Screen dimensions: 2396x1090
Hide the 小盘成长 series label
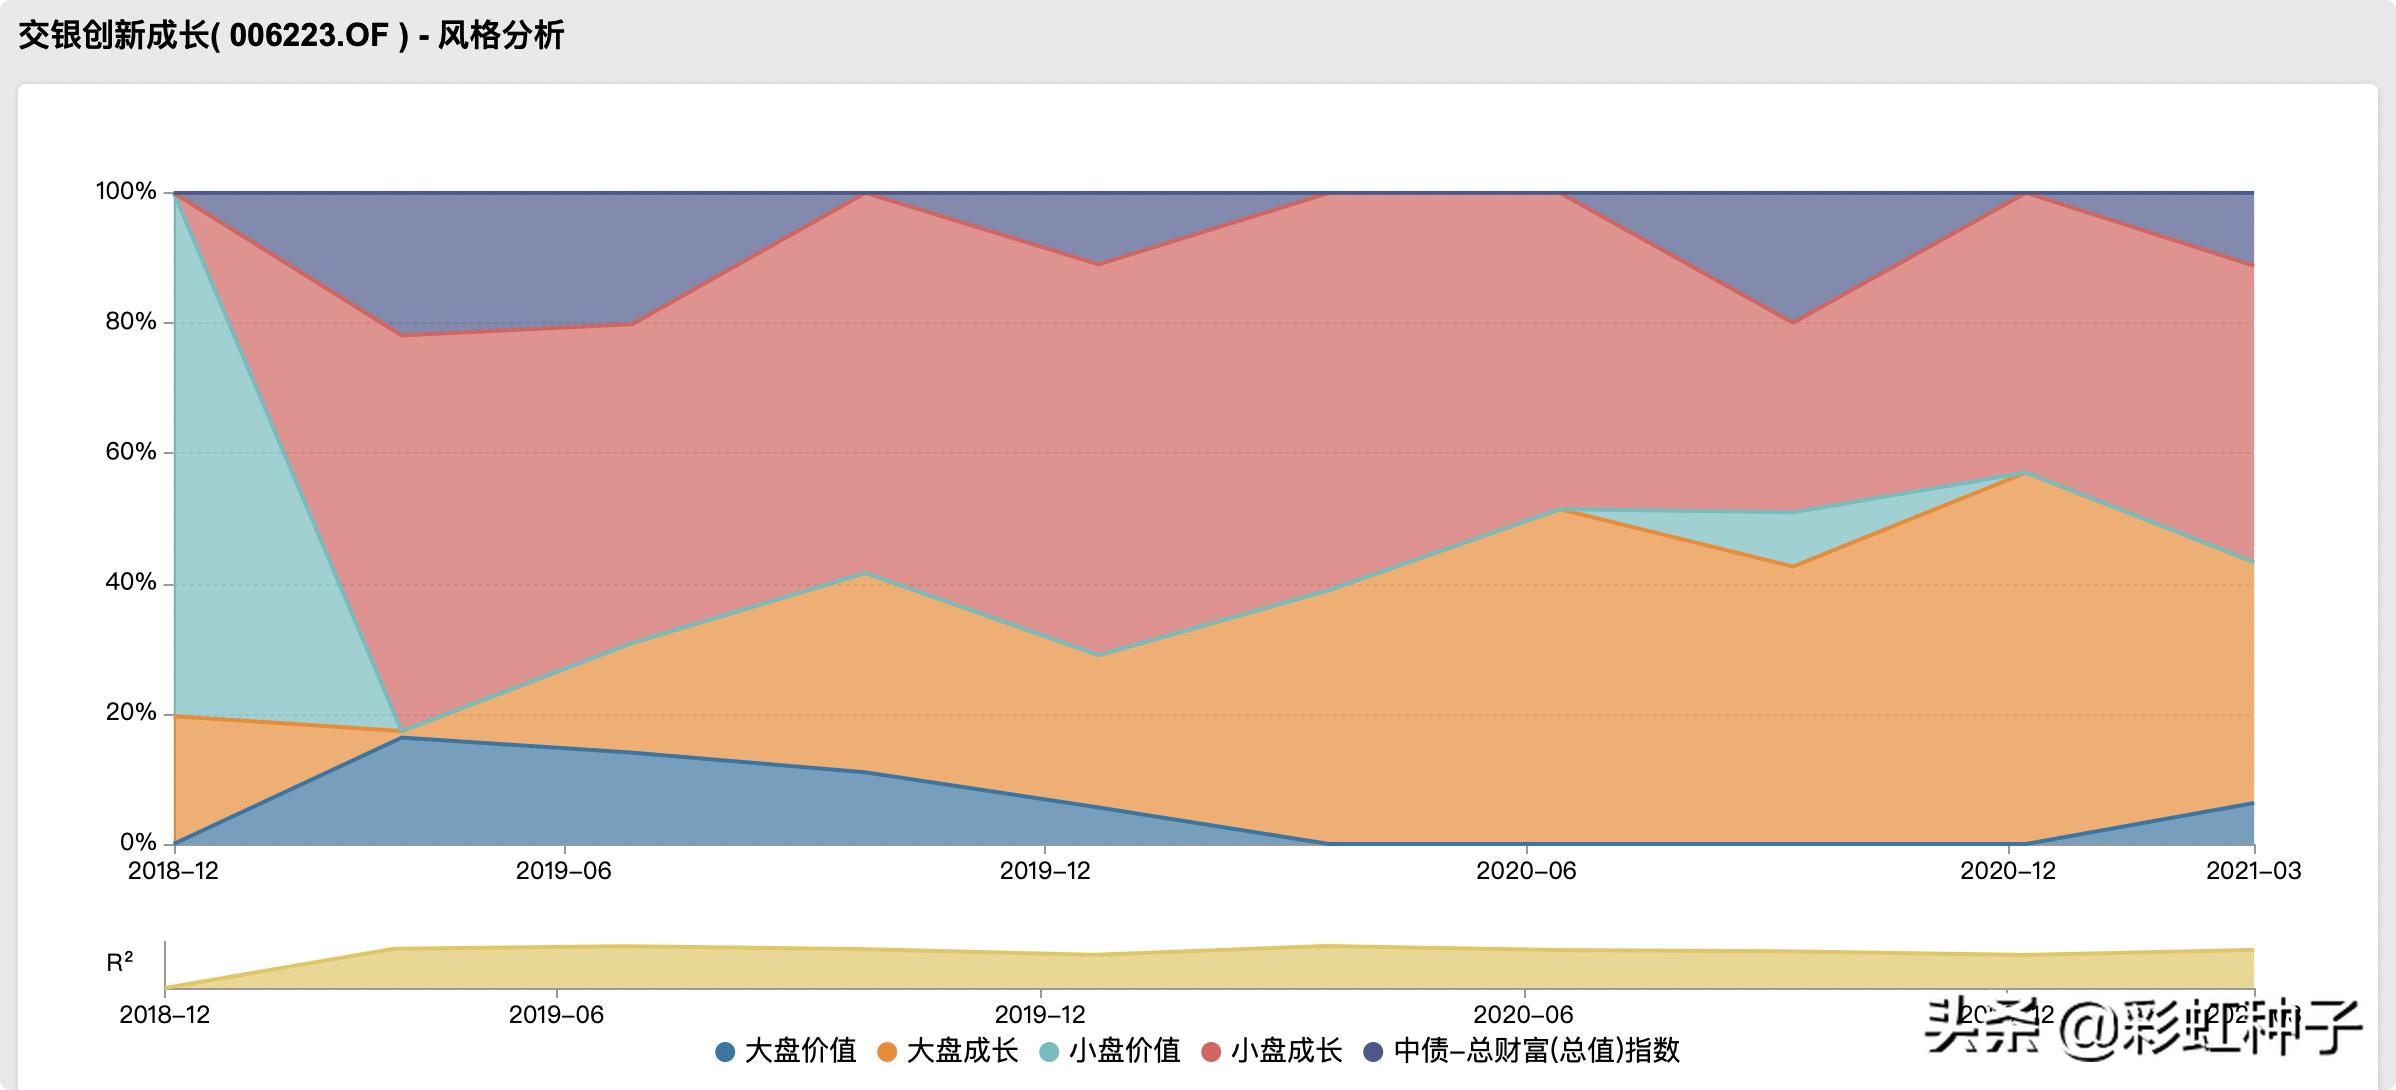pyautogui.click(x=1287, y=1051)
